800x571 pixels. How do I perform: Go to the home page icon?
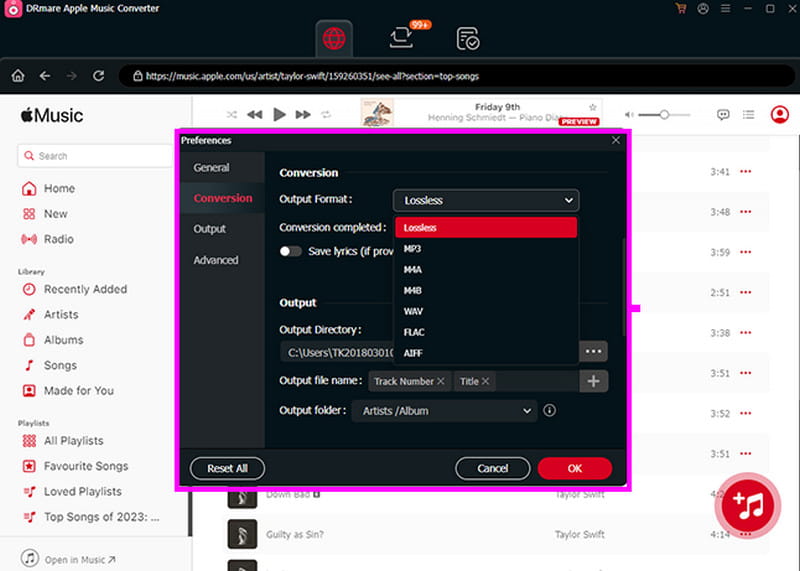(x=18, y=76)
